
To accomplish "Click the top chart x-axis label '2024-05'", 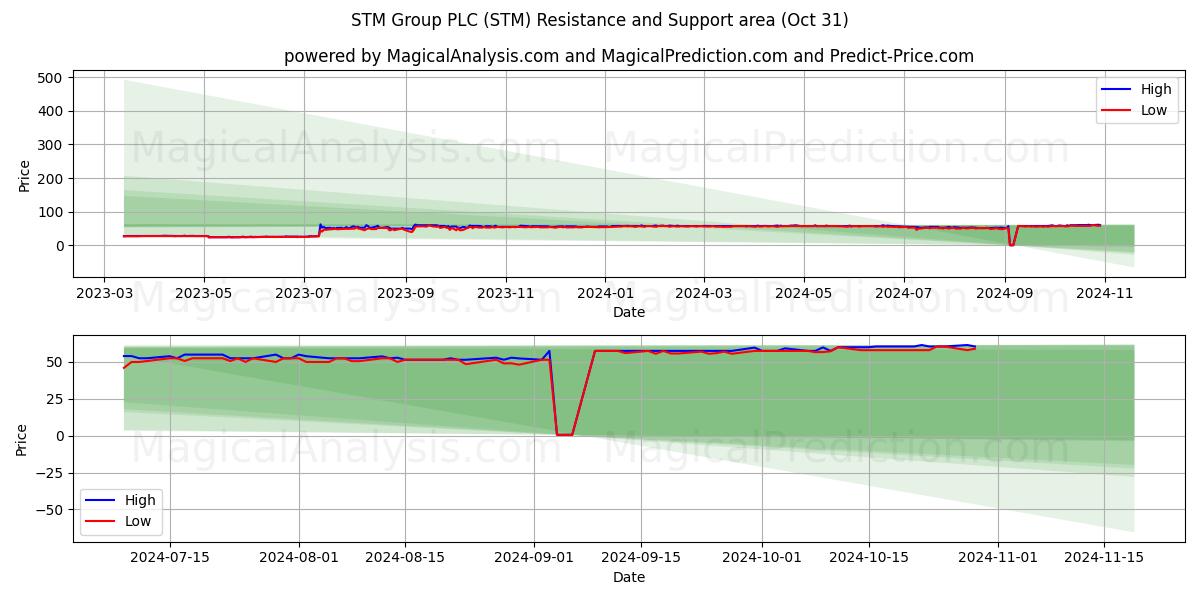I will [804, 294].
